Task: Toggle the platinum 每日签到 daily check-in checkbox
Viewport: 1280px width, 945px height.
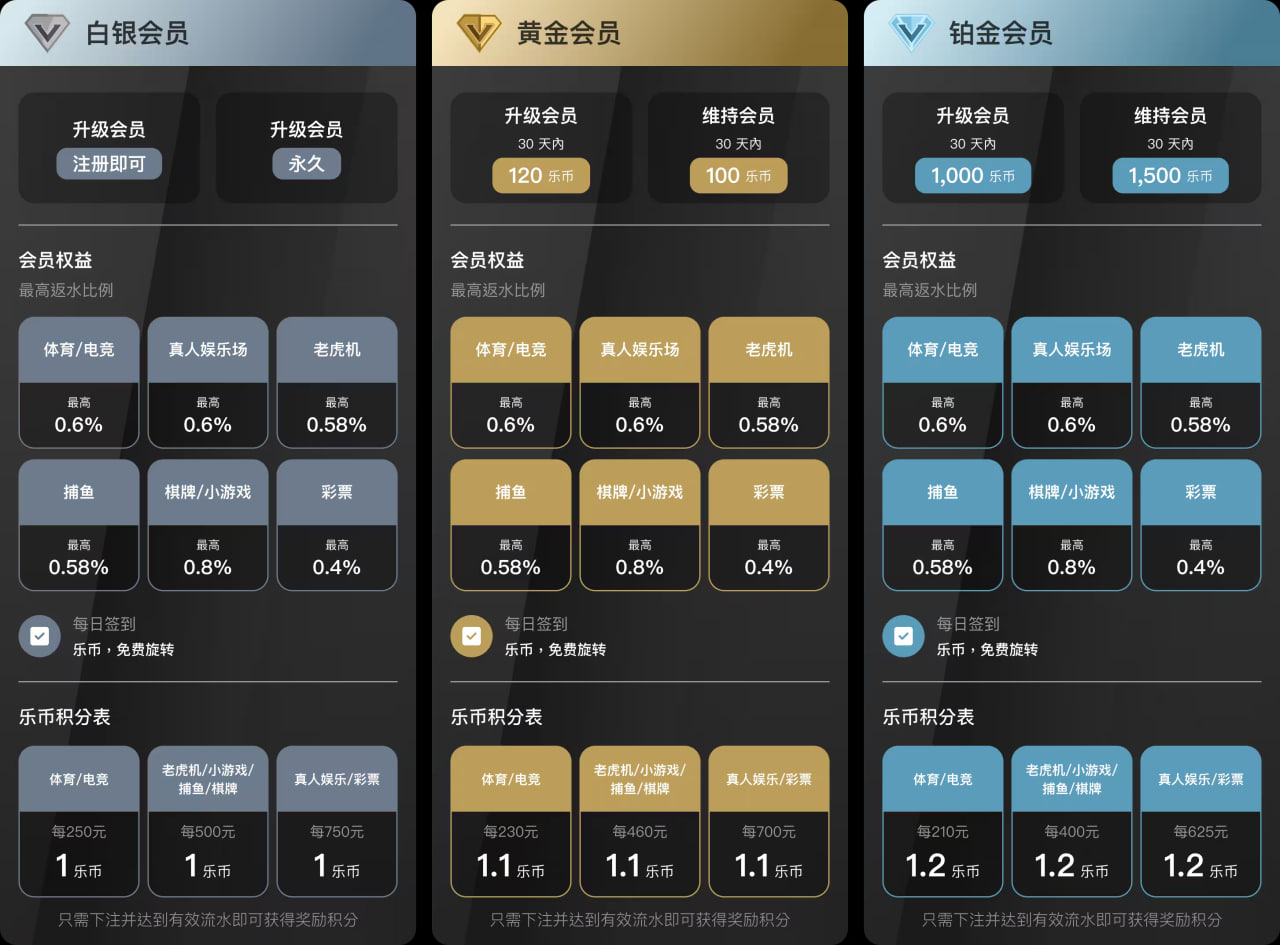Action: pyautogui.click(x=904, y=636)
